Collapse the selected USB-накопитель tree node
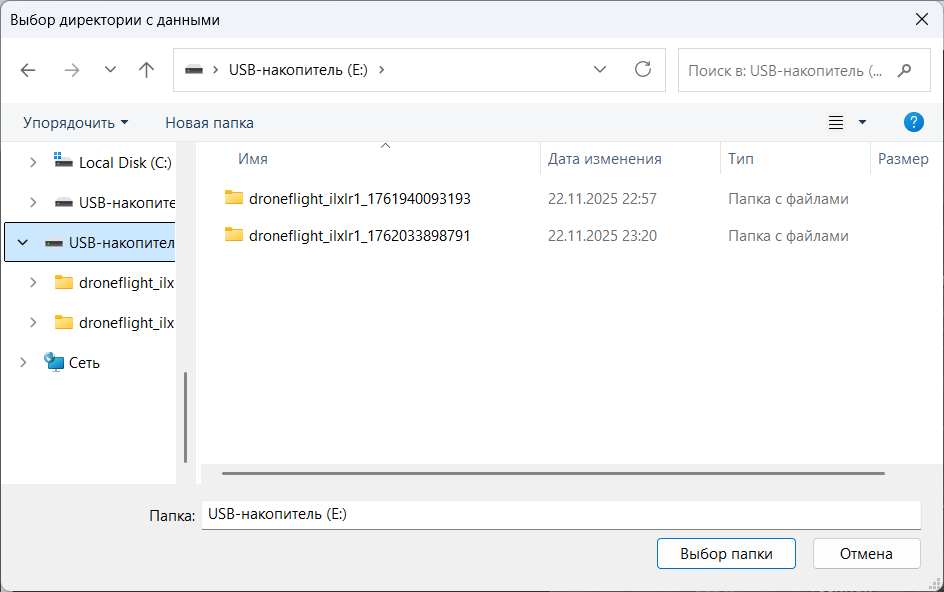944x592 pixels. point(23,242)
